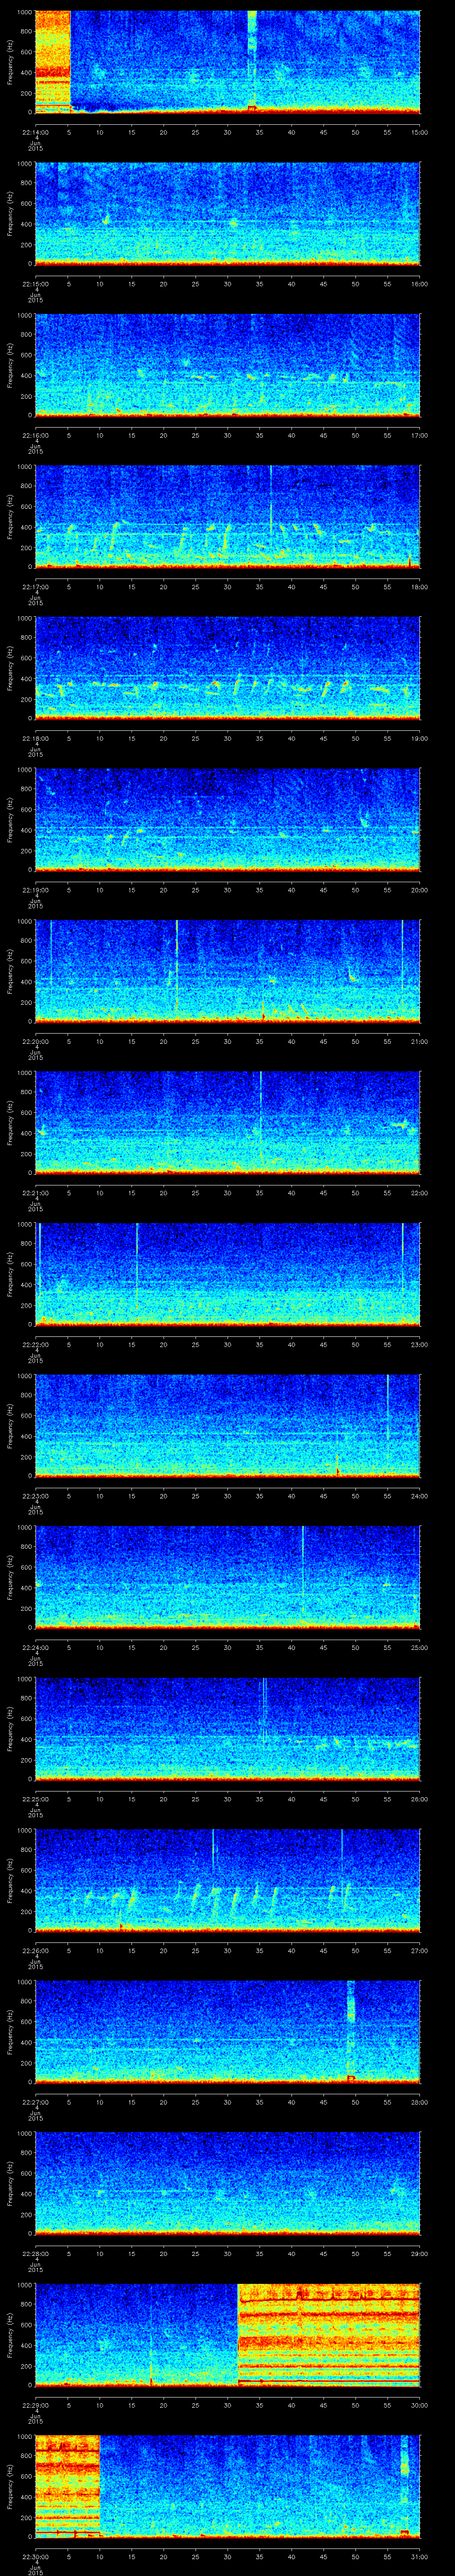Screen dimensions: 455x2576
Task: Click the 24:00 end-time label
Action: pyautogui.click(x=420, y=1496)
